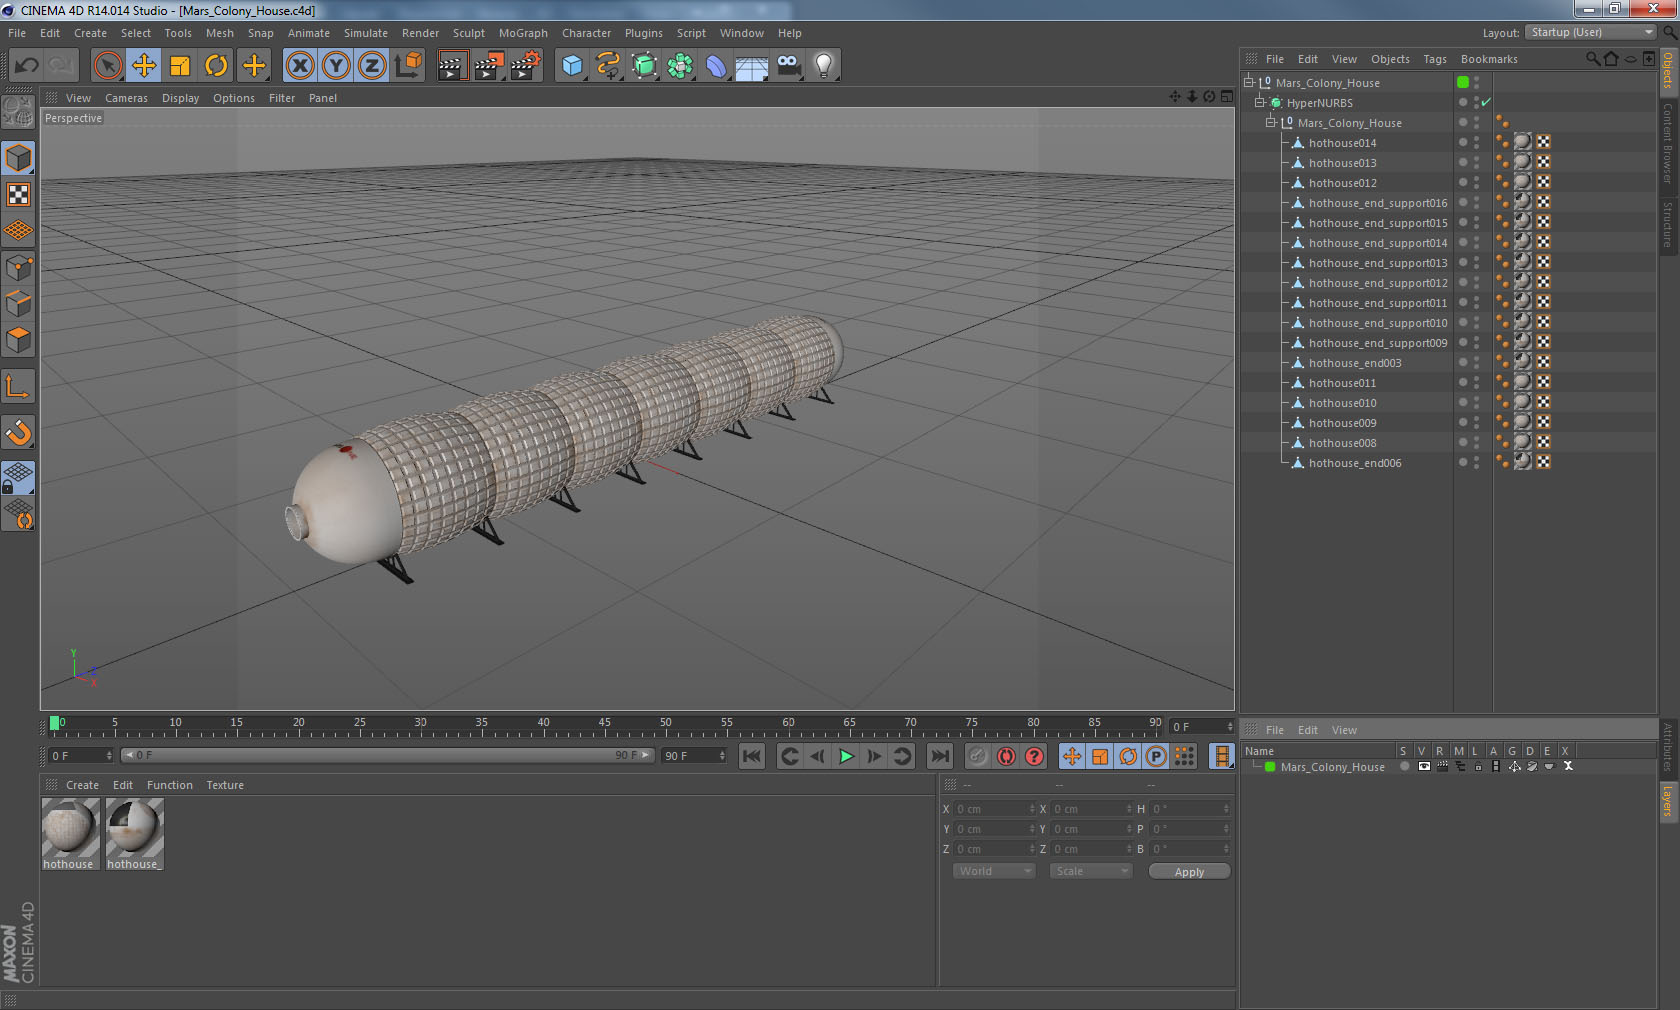Switch to Points mode

click(18, 268)
